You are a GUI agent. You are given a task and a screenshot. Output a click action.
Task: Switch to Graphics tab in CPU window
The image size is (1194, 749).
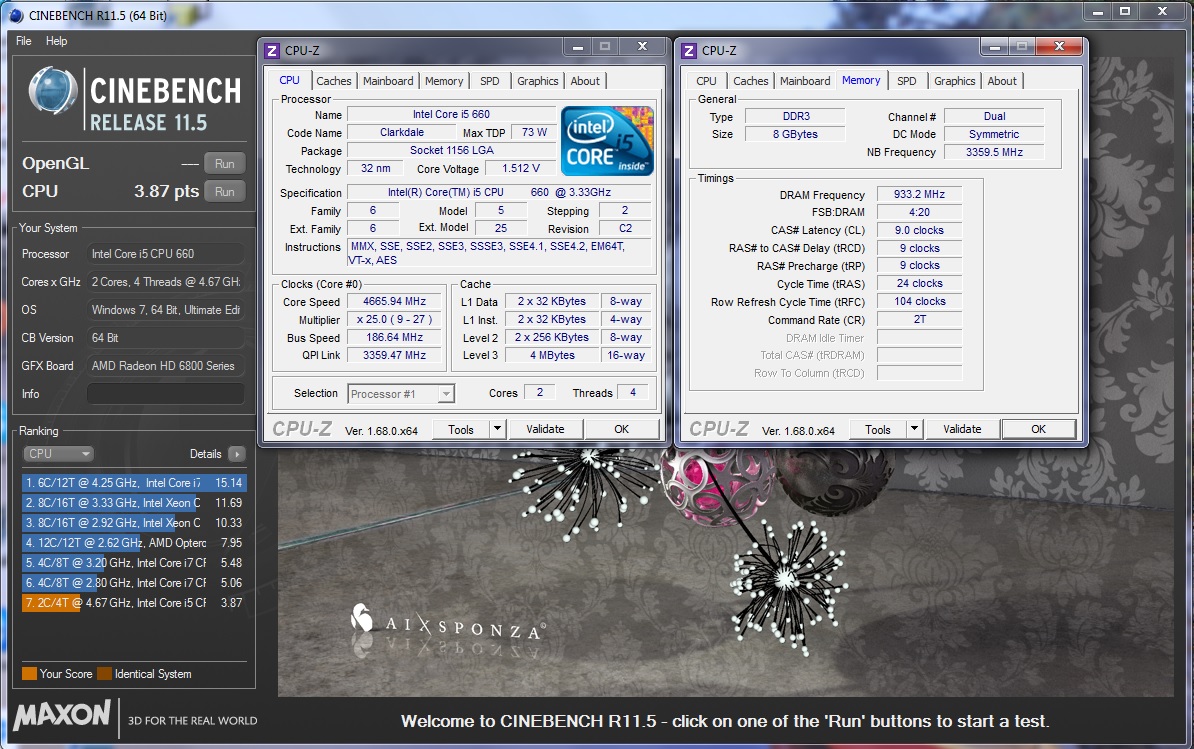(x=538, y=81)
